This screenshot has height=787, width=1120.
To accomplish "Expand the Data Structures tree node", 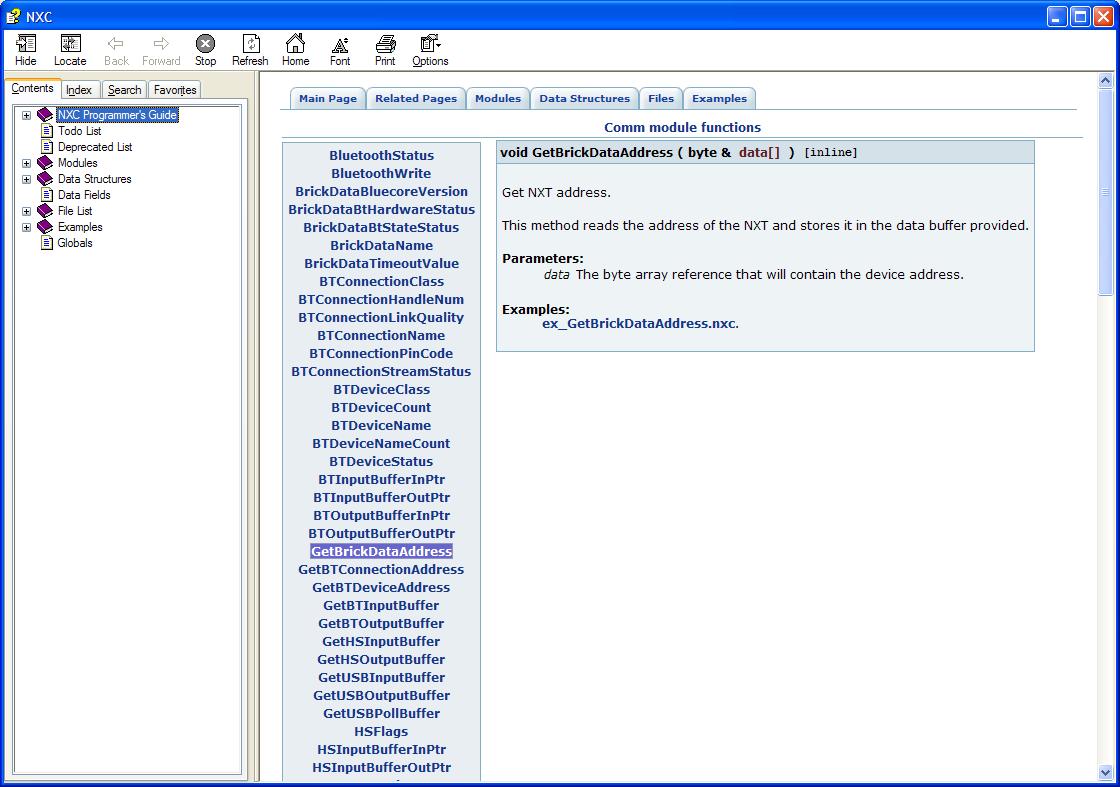I will [27, 179].
